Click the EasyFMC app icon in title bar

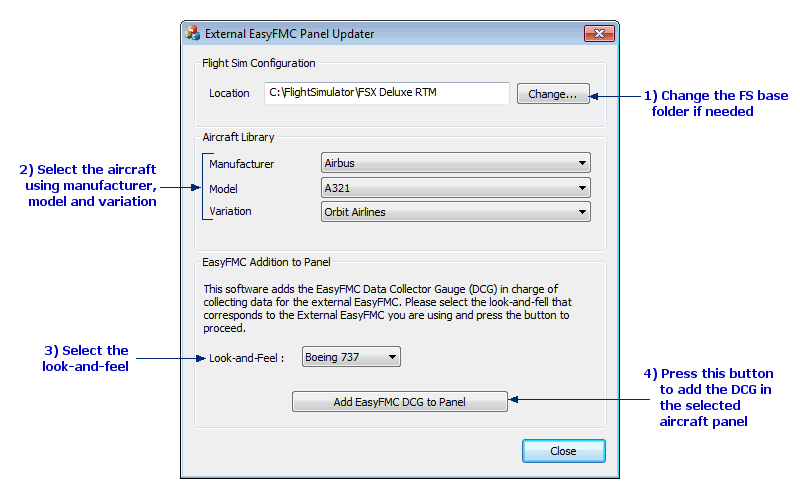193,33
